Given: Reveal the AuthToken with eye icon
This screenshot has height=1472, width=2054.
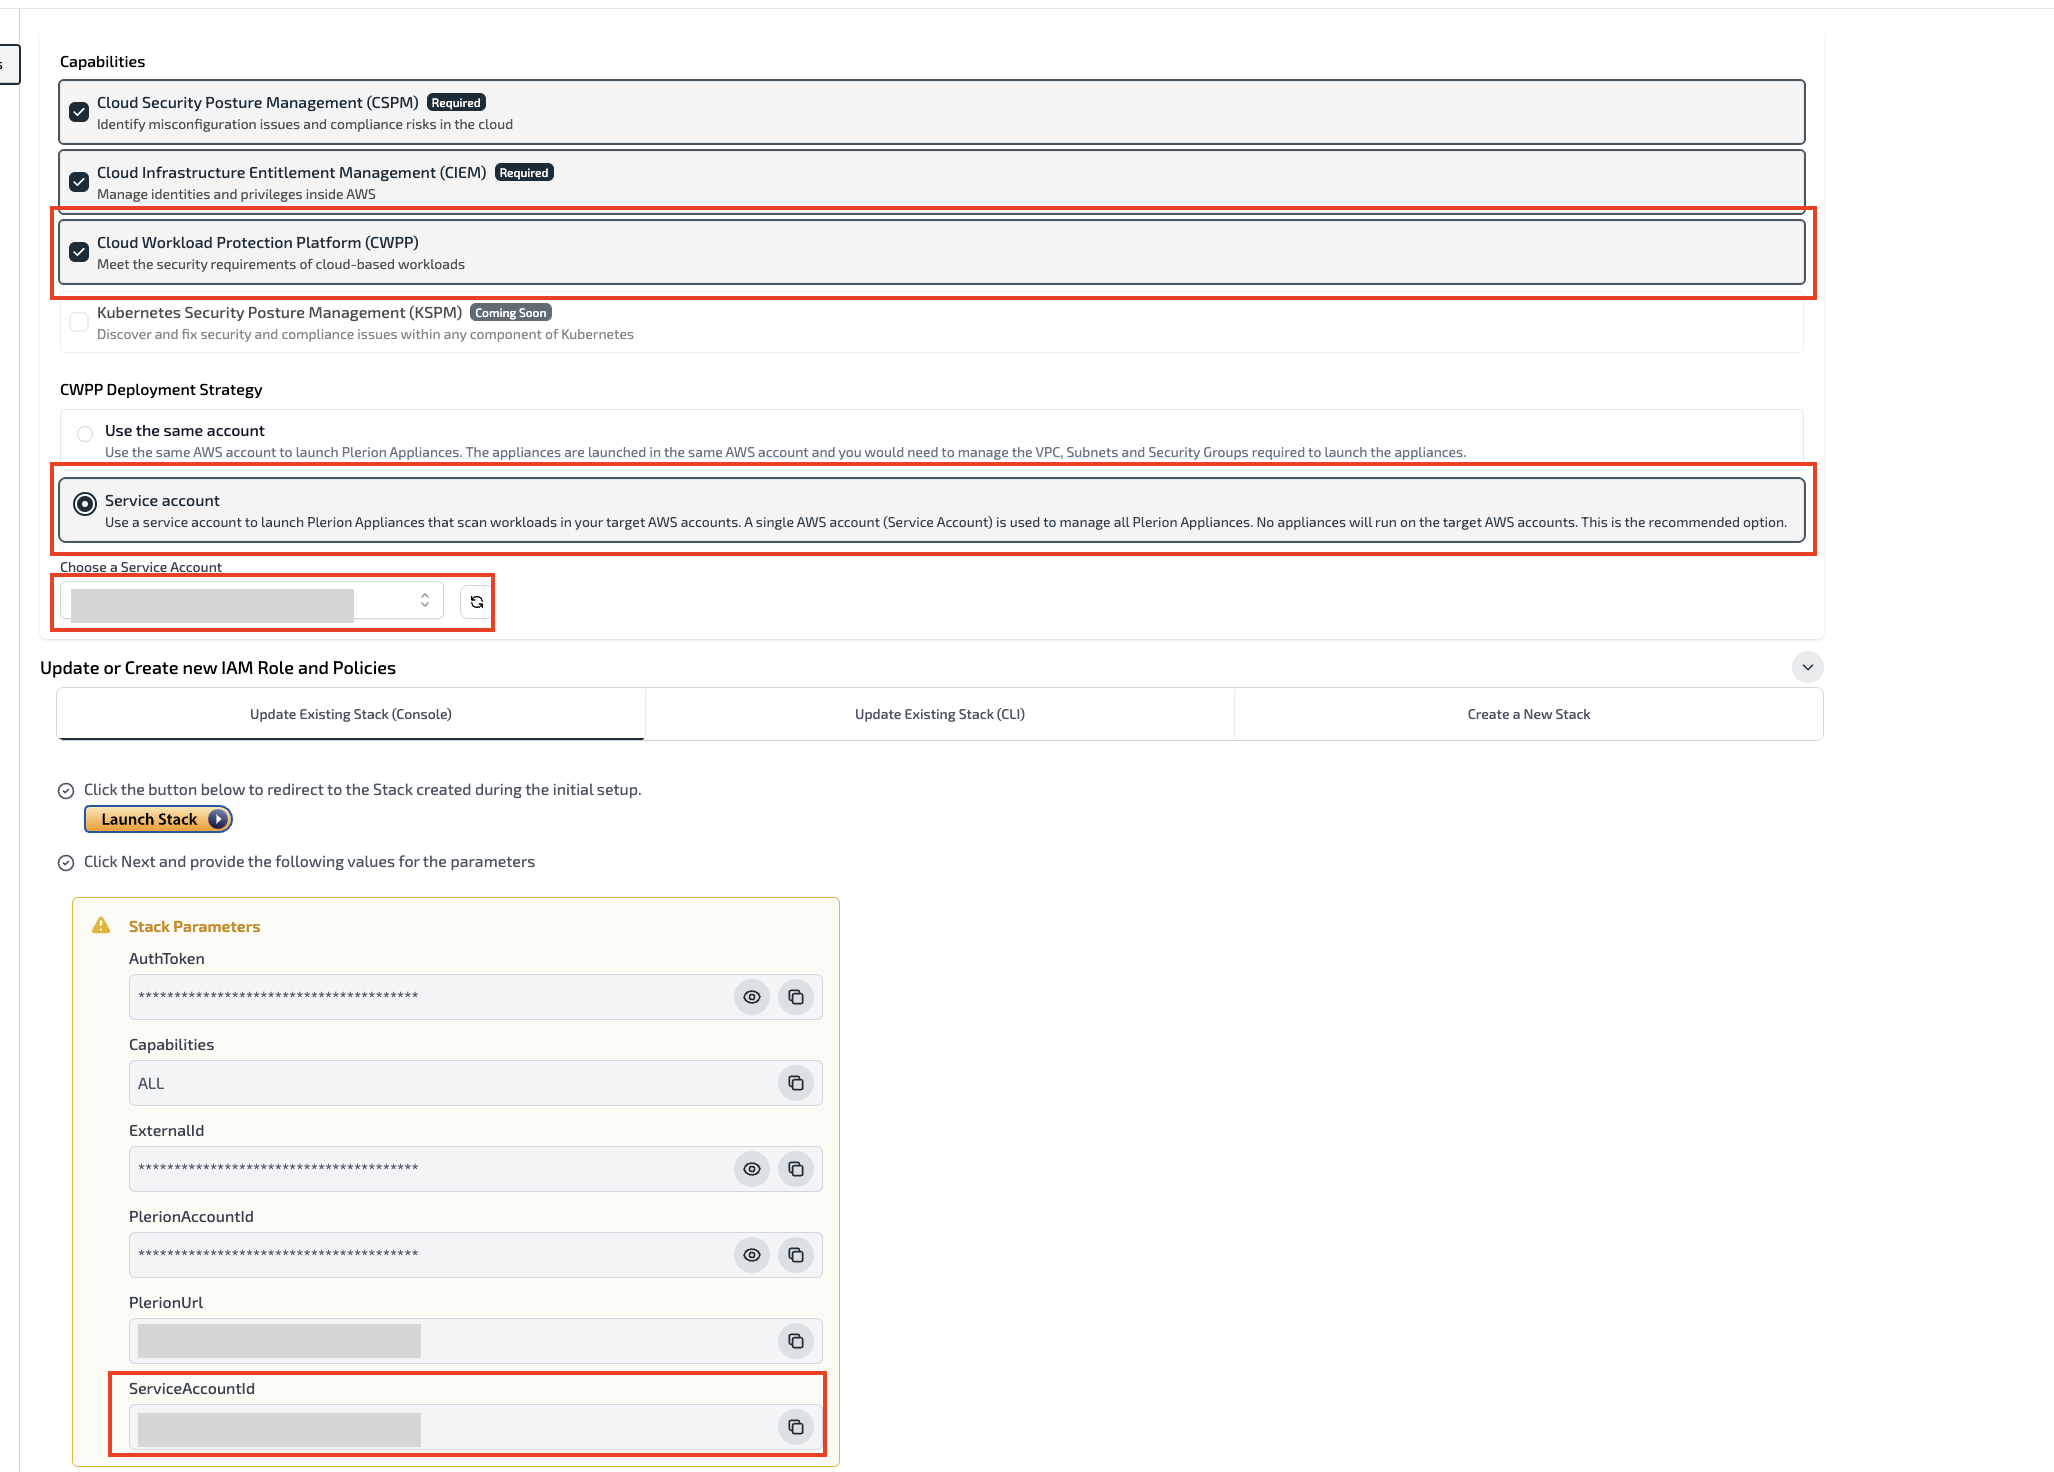Looking at the screenshot, I should (752, 997).
